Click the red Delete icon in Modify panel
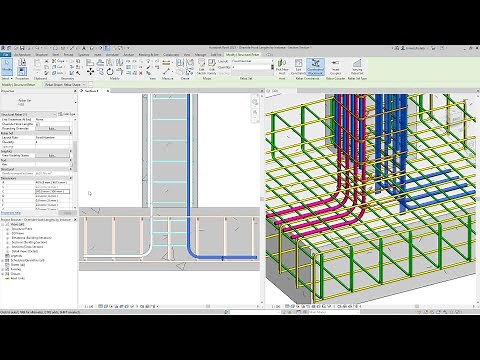This screenshot has width=480, height=360. coord(141,73)
